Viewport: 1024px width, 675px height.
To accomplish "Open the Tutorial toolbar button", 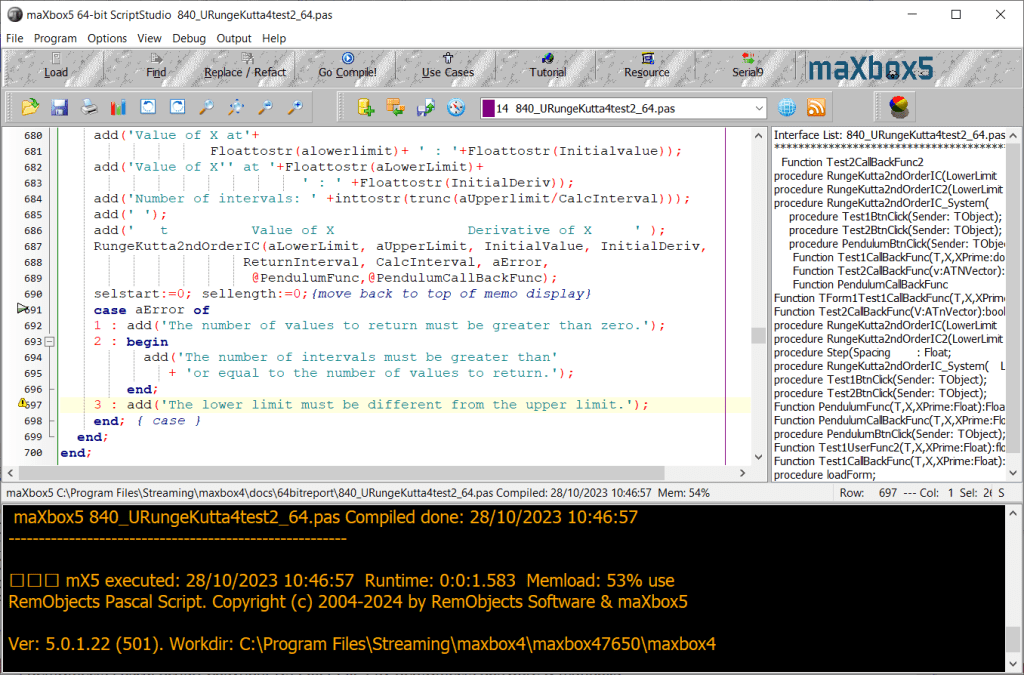I will (x=547, y=67).
